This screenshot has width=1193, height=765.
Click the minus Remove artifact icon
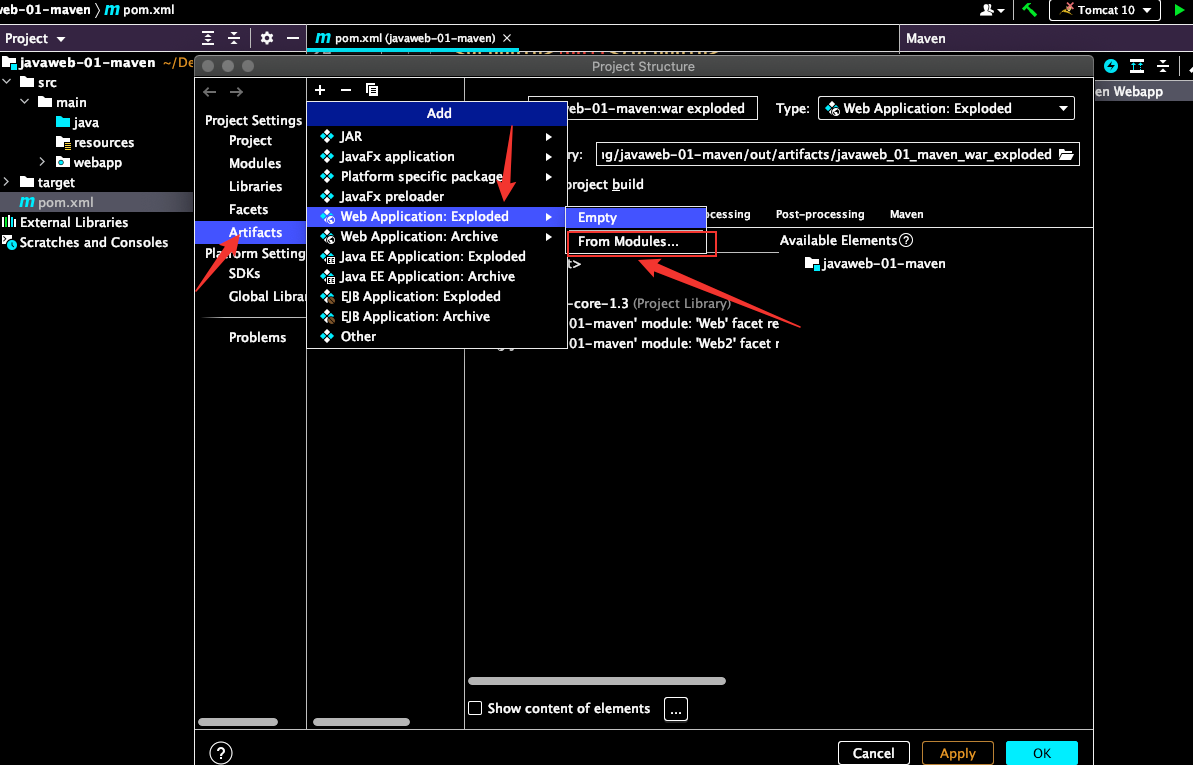346,90
